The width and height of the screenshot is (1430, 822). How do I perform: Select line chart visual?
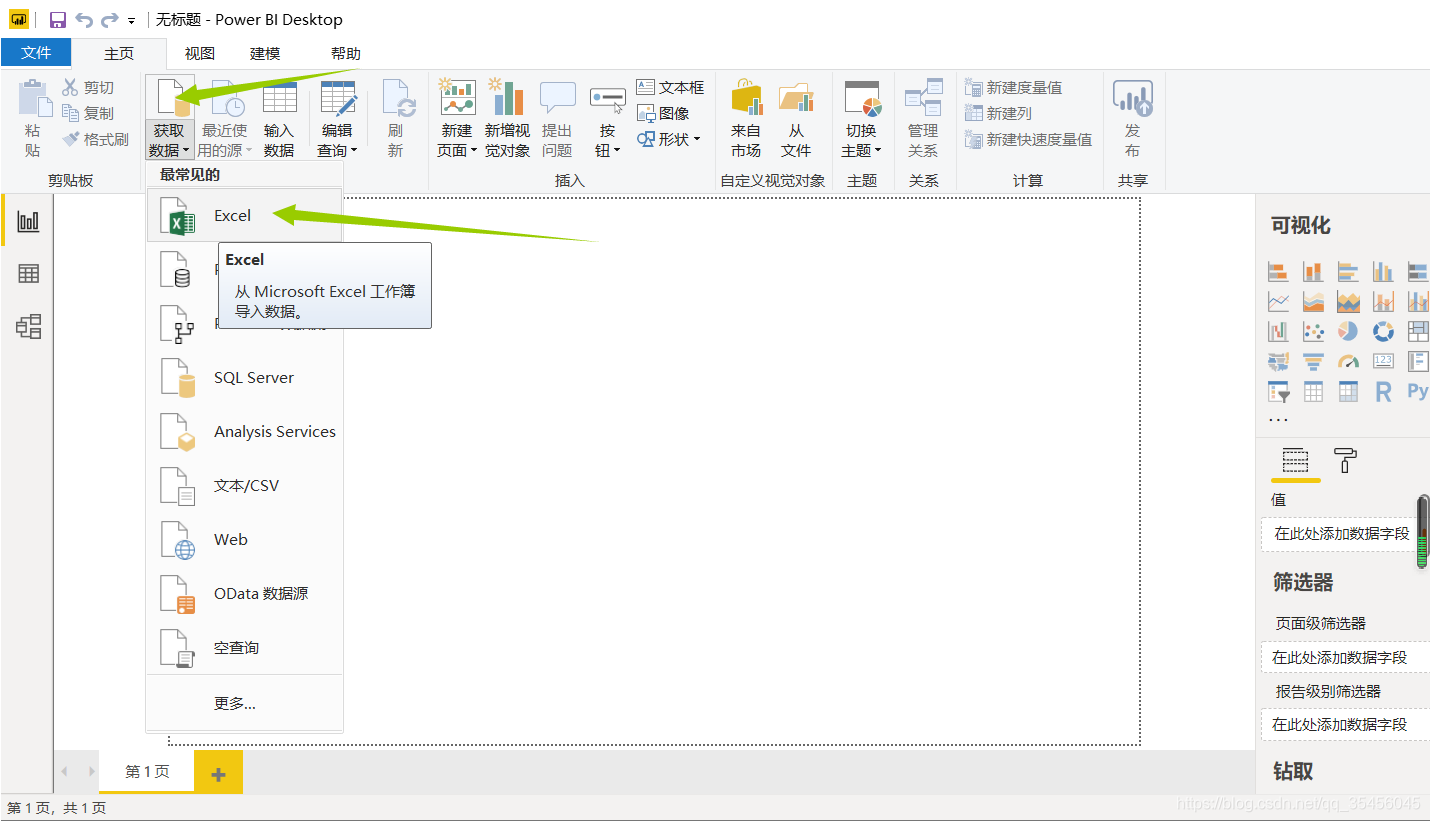[x=1278, y=301]
